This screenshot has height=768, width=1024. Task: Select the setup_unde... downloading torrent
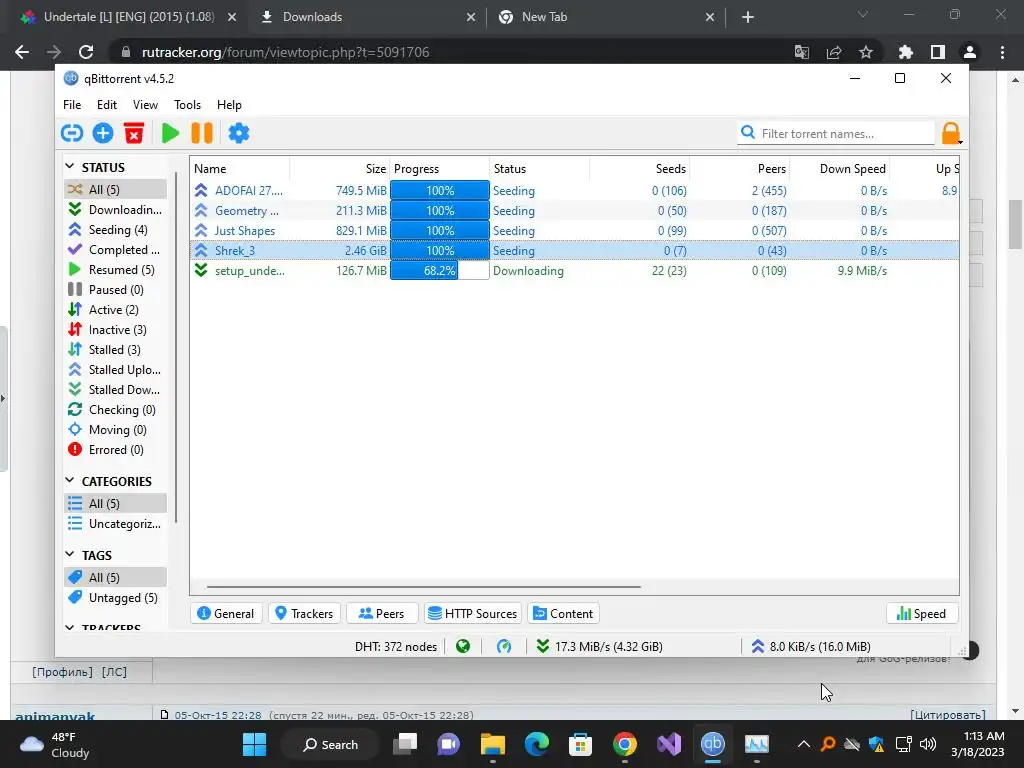pyautogui.click(x=575, y=270)
